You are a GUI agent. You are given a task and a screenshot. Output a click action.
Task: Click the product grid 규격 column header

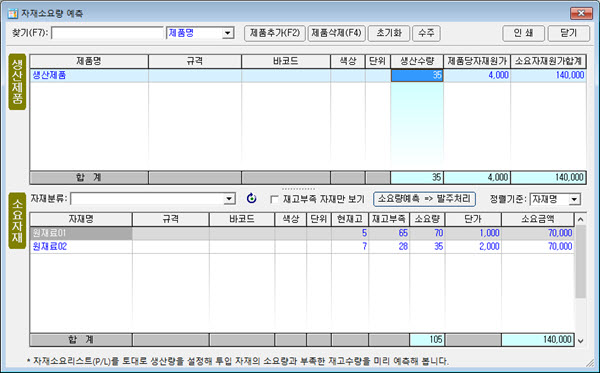(x=195, y=61)
